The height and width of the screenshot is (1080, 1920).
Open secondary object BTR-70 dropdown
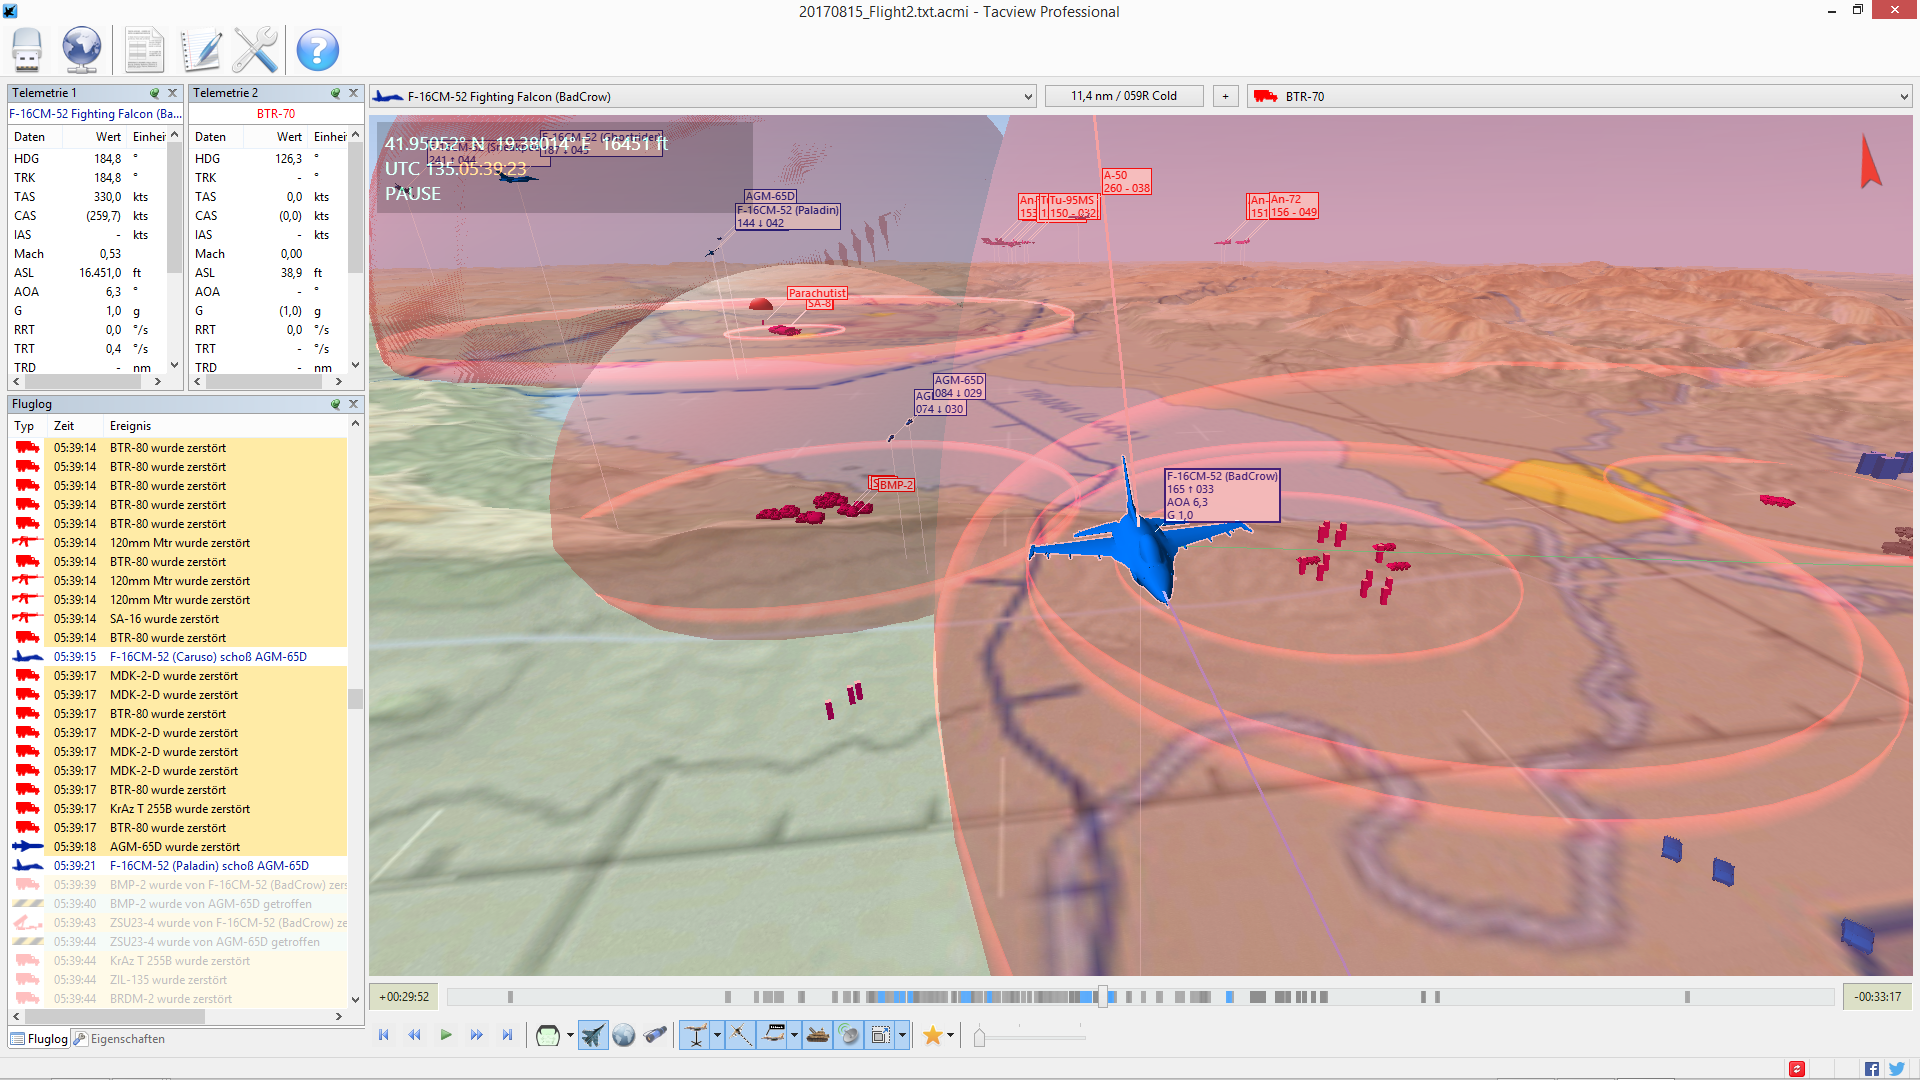point(1579,97)
